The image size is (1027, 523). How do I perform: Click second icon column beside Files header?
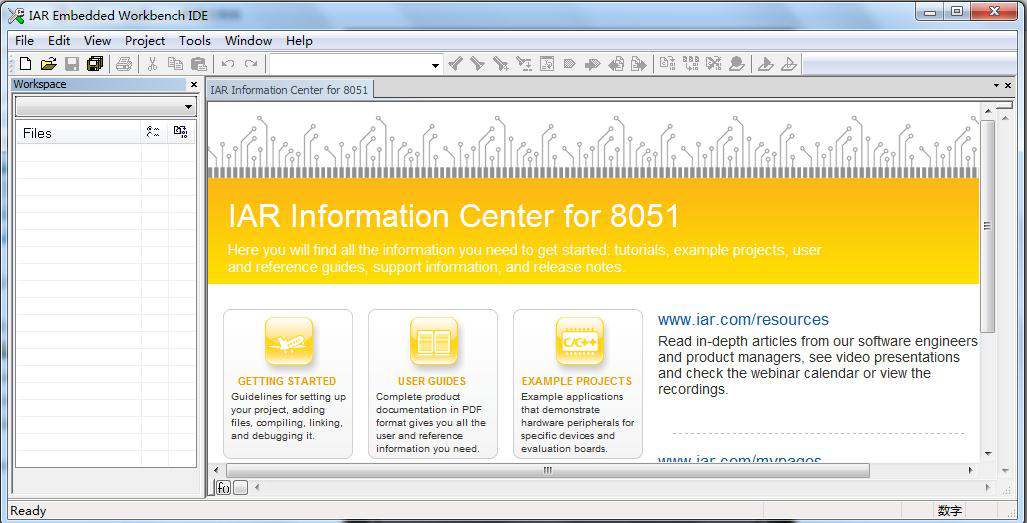click(x=181, y=132)
